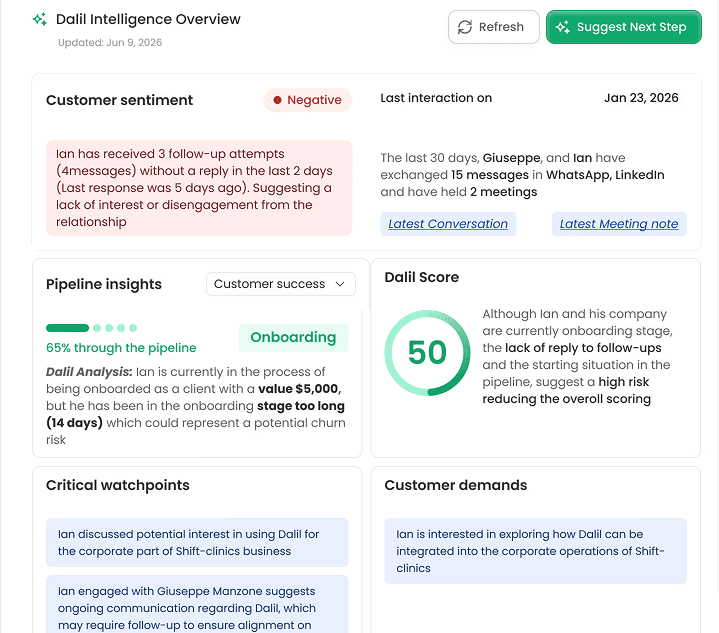Click the '15 messages' exchange summary text
The height and width of the screenshot is (633, 719).
[522, 175]
